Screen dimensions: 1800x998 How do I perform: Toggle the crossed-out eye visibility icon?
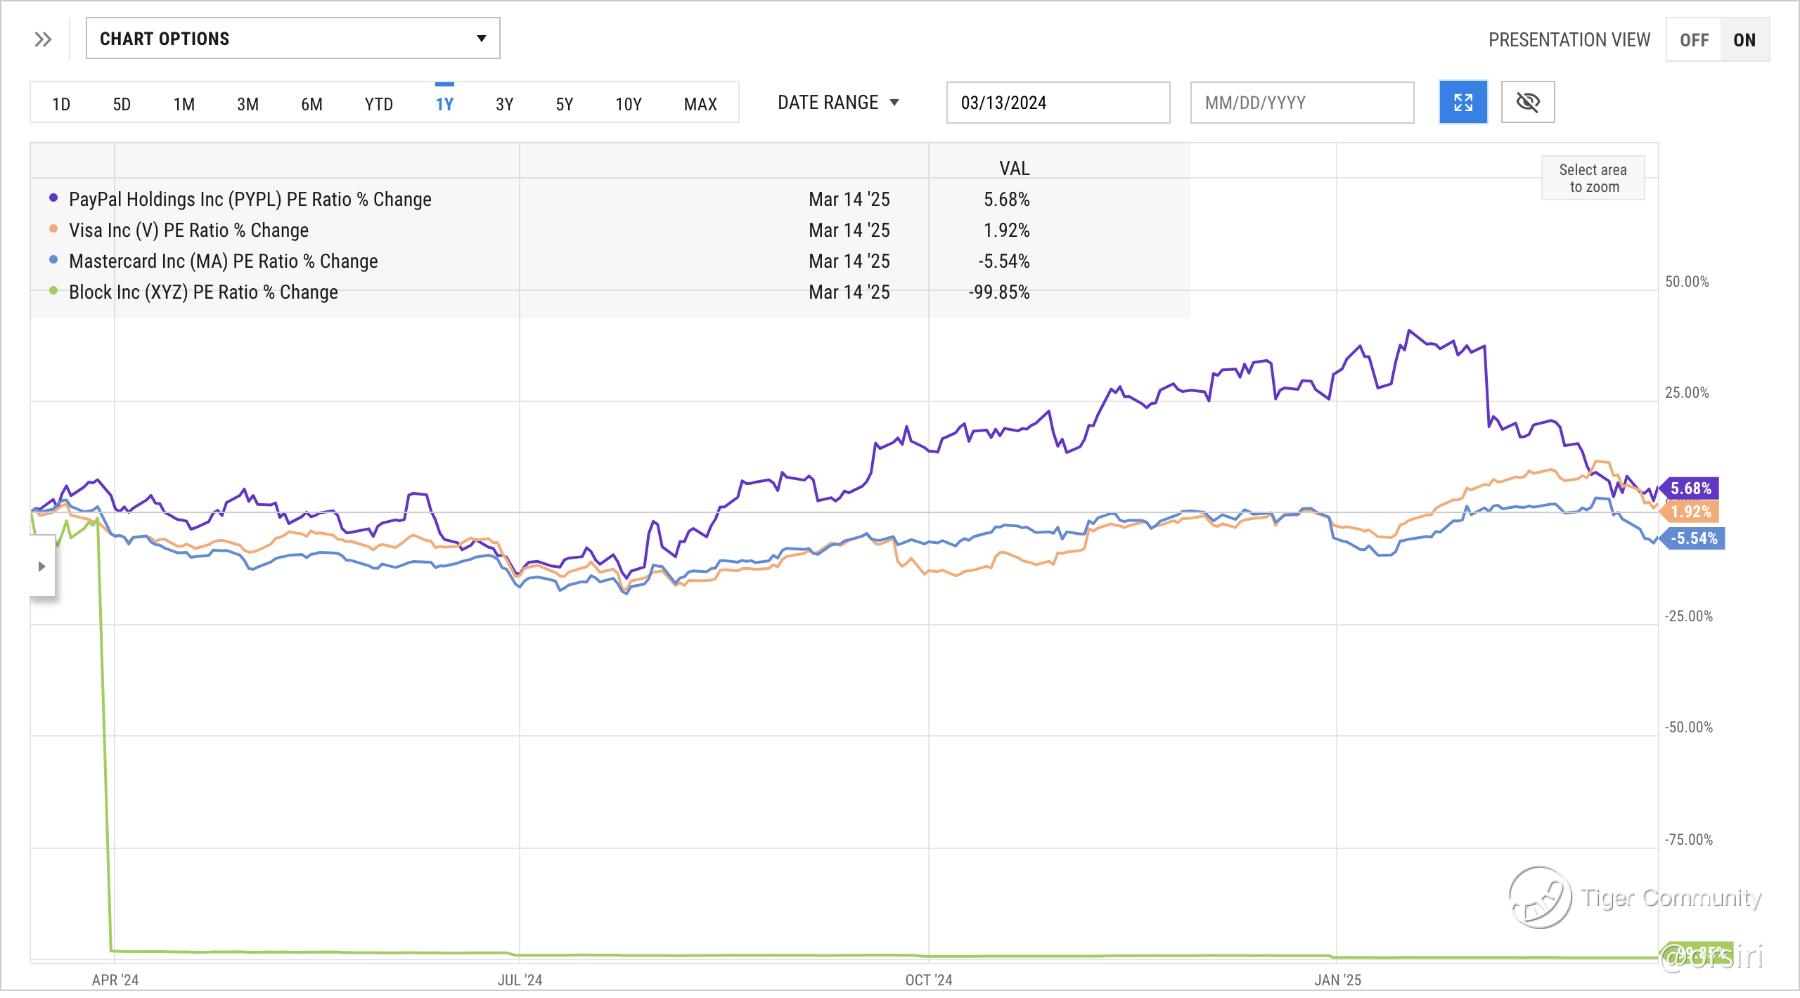pyautogui.click(x=1527, y=102)
